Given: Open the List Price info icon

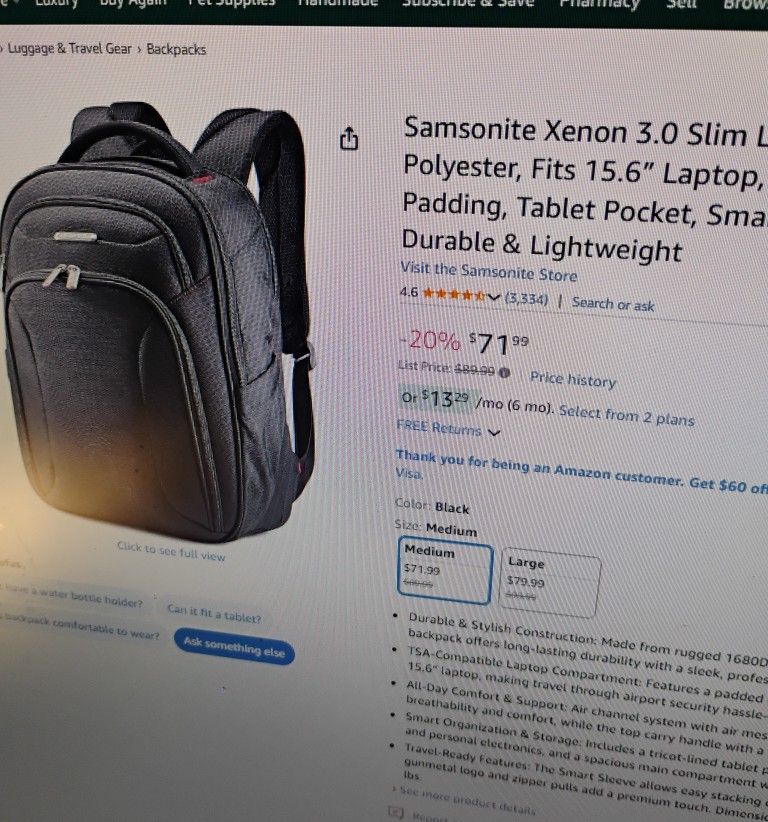Looking at the screenshot, I should click(504, 373).
